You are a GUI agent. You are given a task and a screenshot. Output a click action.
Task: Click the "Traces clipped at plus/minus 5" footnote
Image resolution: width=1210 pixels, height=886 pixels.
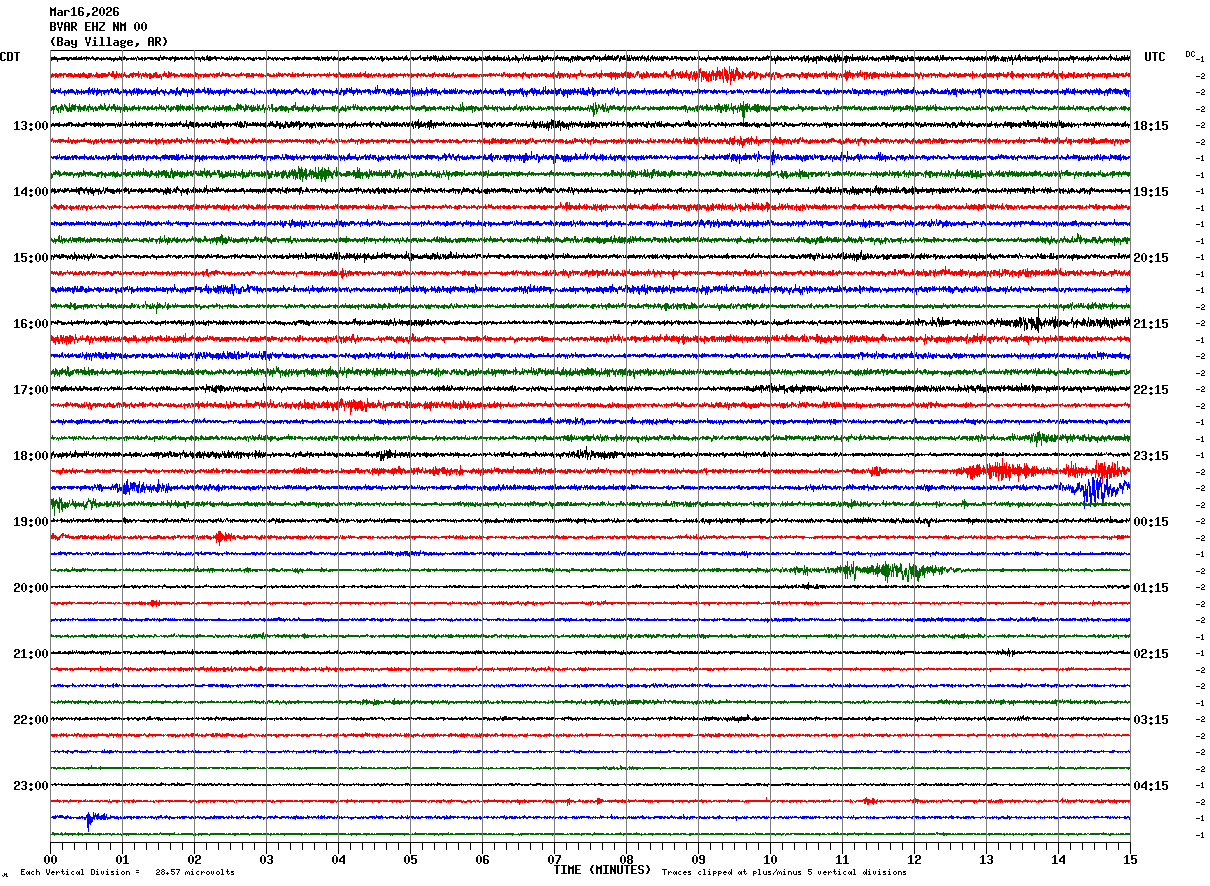[x=784, y=873]
